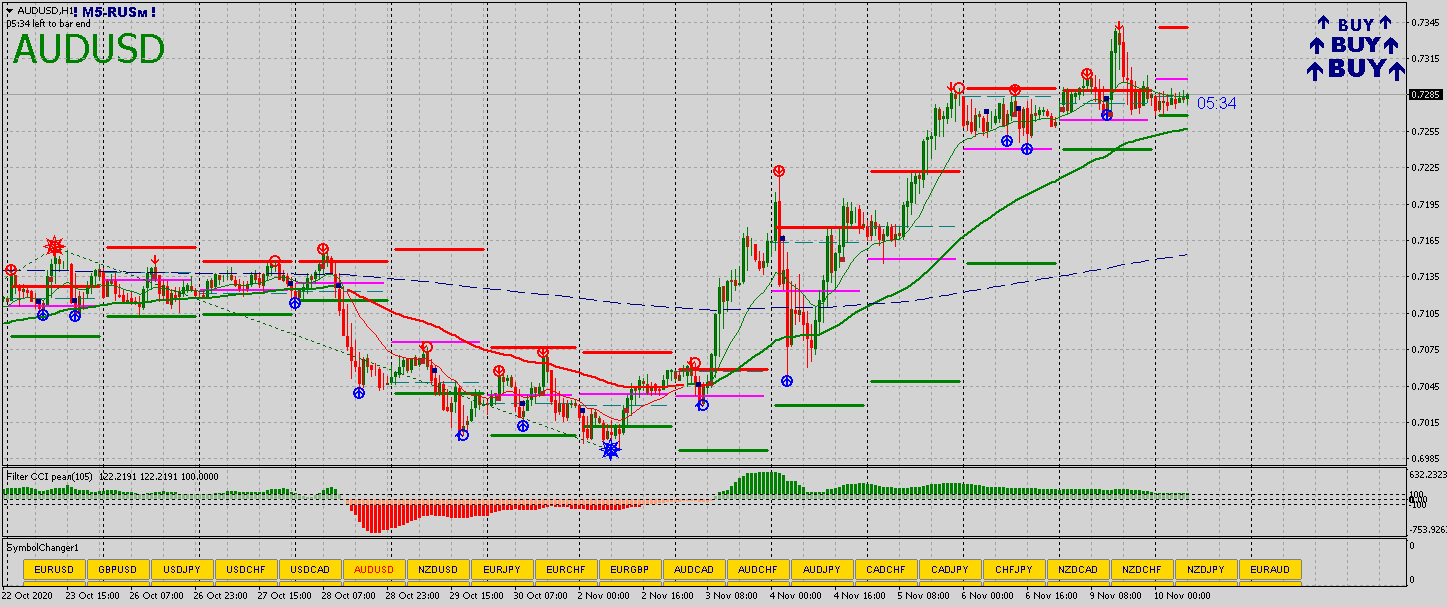Click the Filter CCI indicator label

[50, 477]
